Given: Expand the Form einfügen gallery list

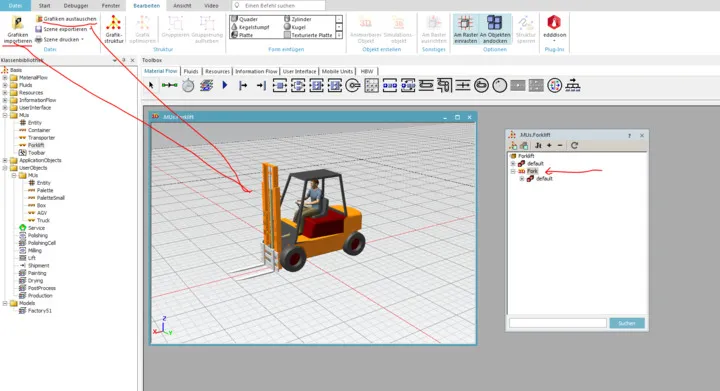Looking at the screenshot, I should coord(339,35).
